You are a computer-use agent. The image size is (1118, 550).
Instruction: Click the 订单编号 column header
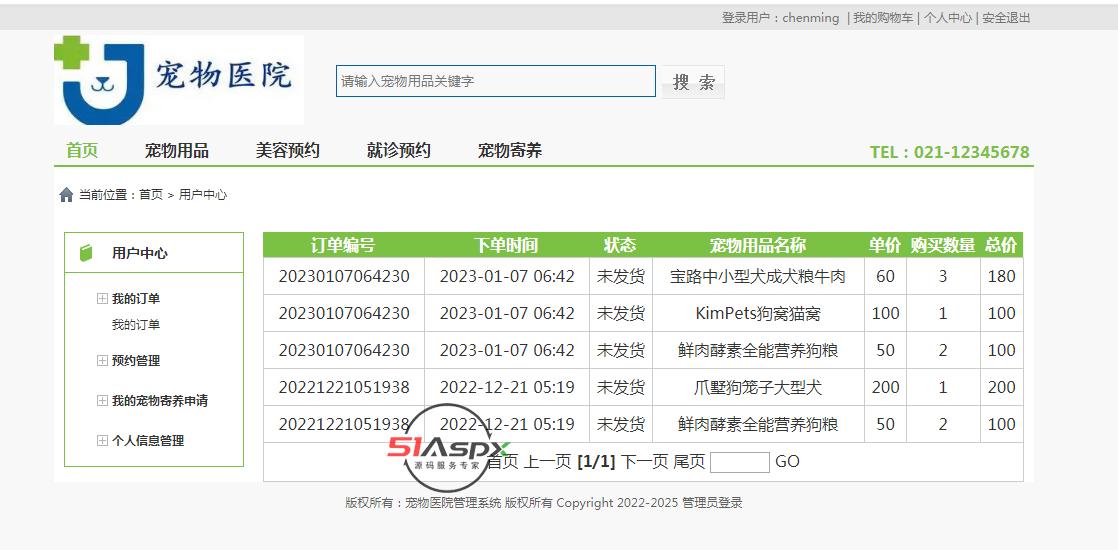coord(343,245)
